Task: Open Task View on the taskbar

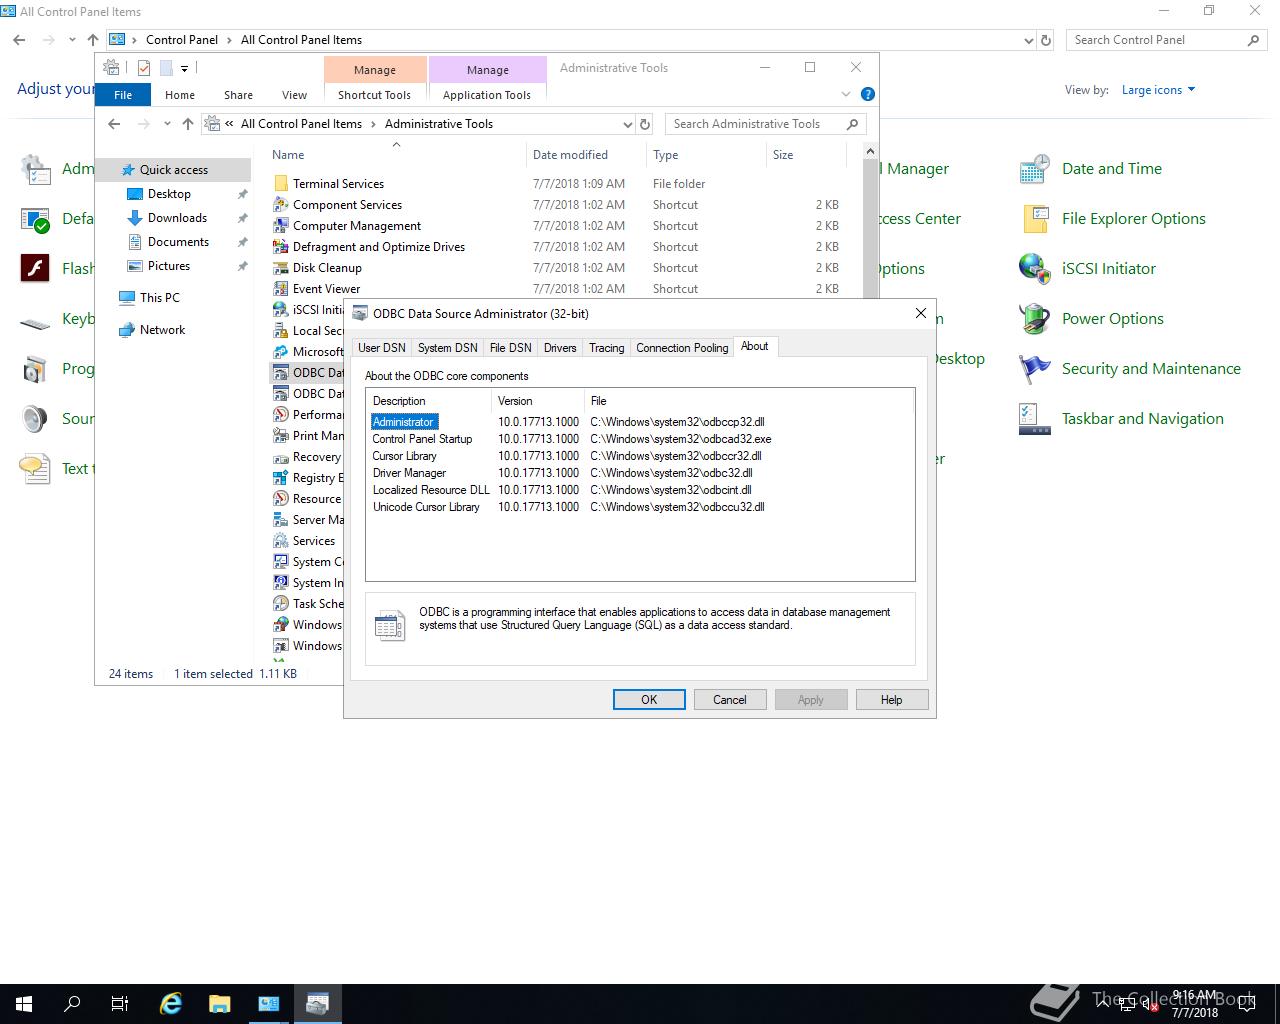Action: coord(120,1004)
